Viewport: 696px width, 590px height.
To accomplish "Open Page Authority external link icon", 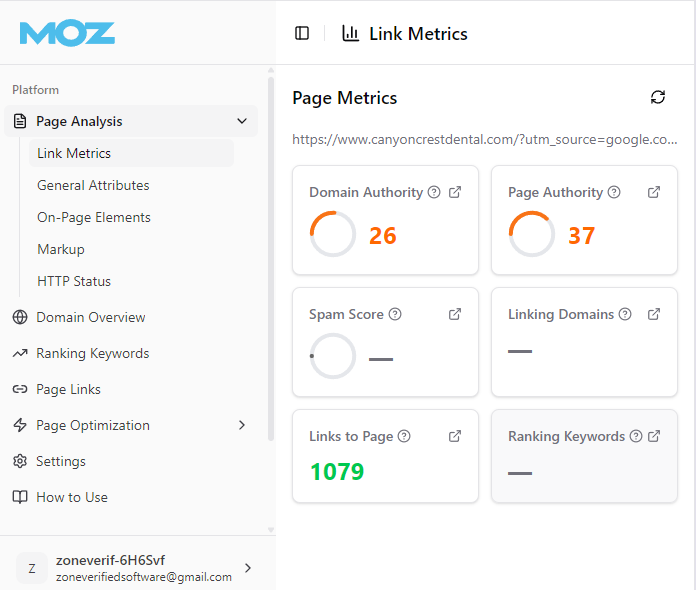I will [654, 192].
